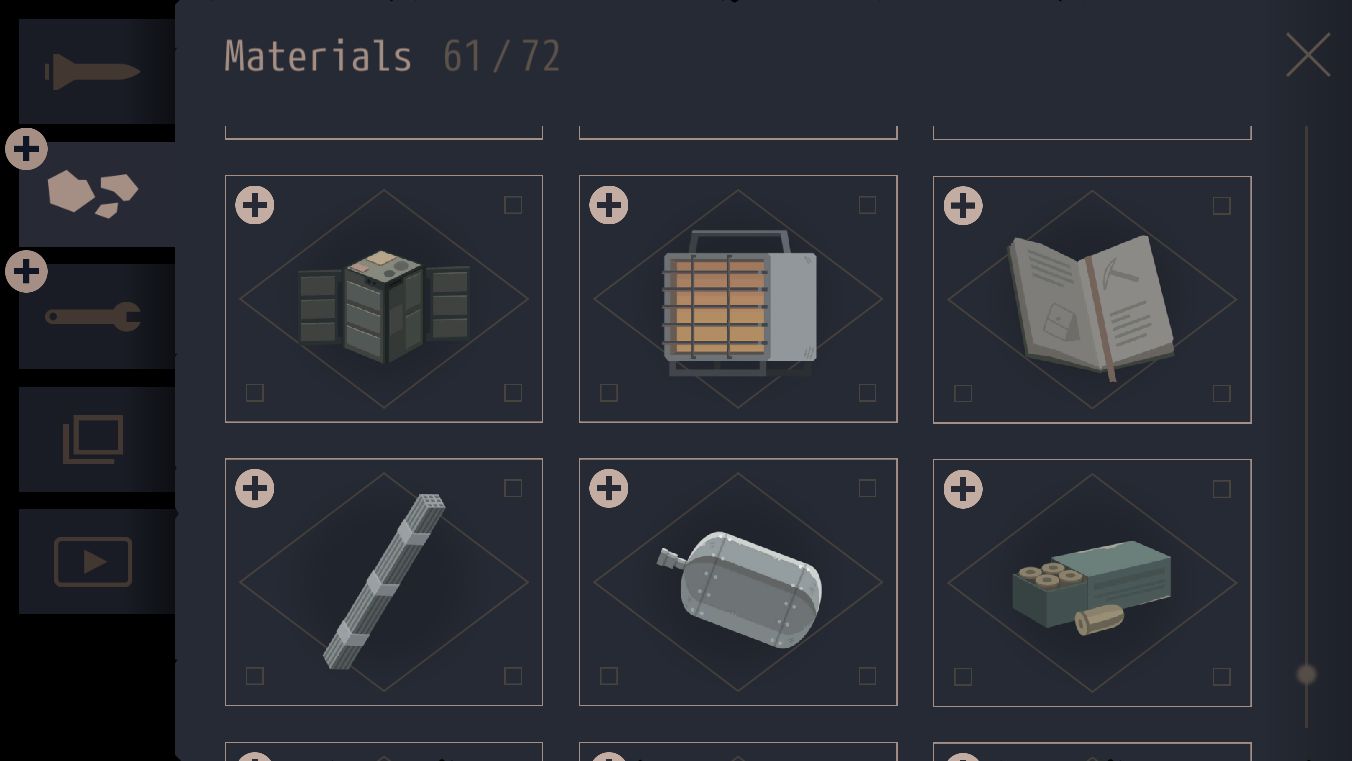Add the space heater using plus icon

coord(609,205)
